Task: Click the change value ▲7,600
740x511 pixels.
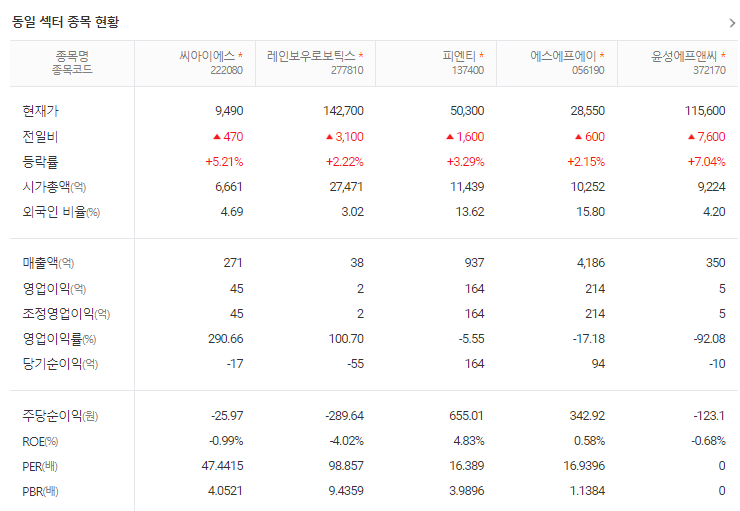Action: click(706, 137)
